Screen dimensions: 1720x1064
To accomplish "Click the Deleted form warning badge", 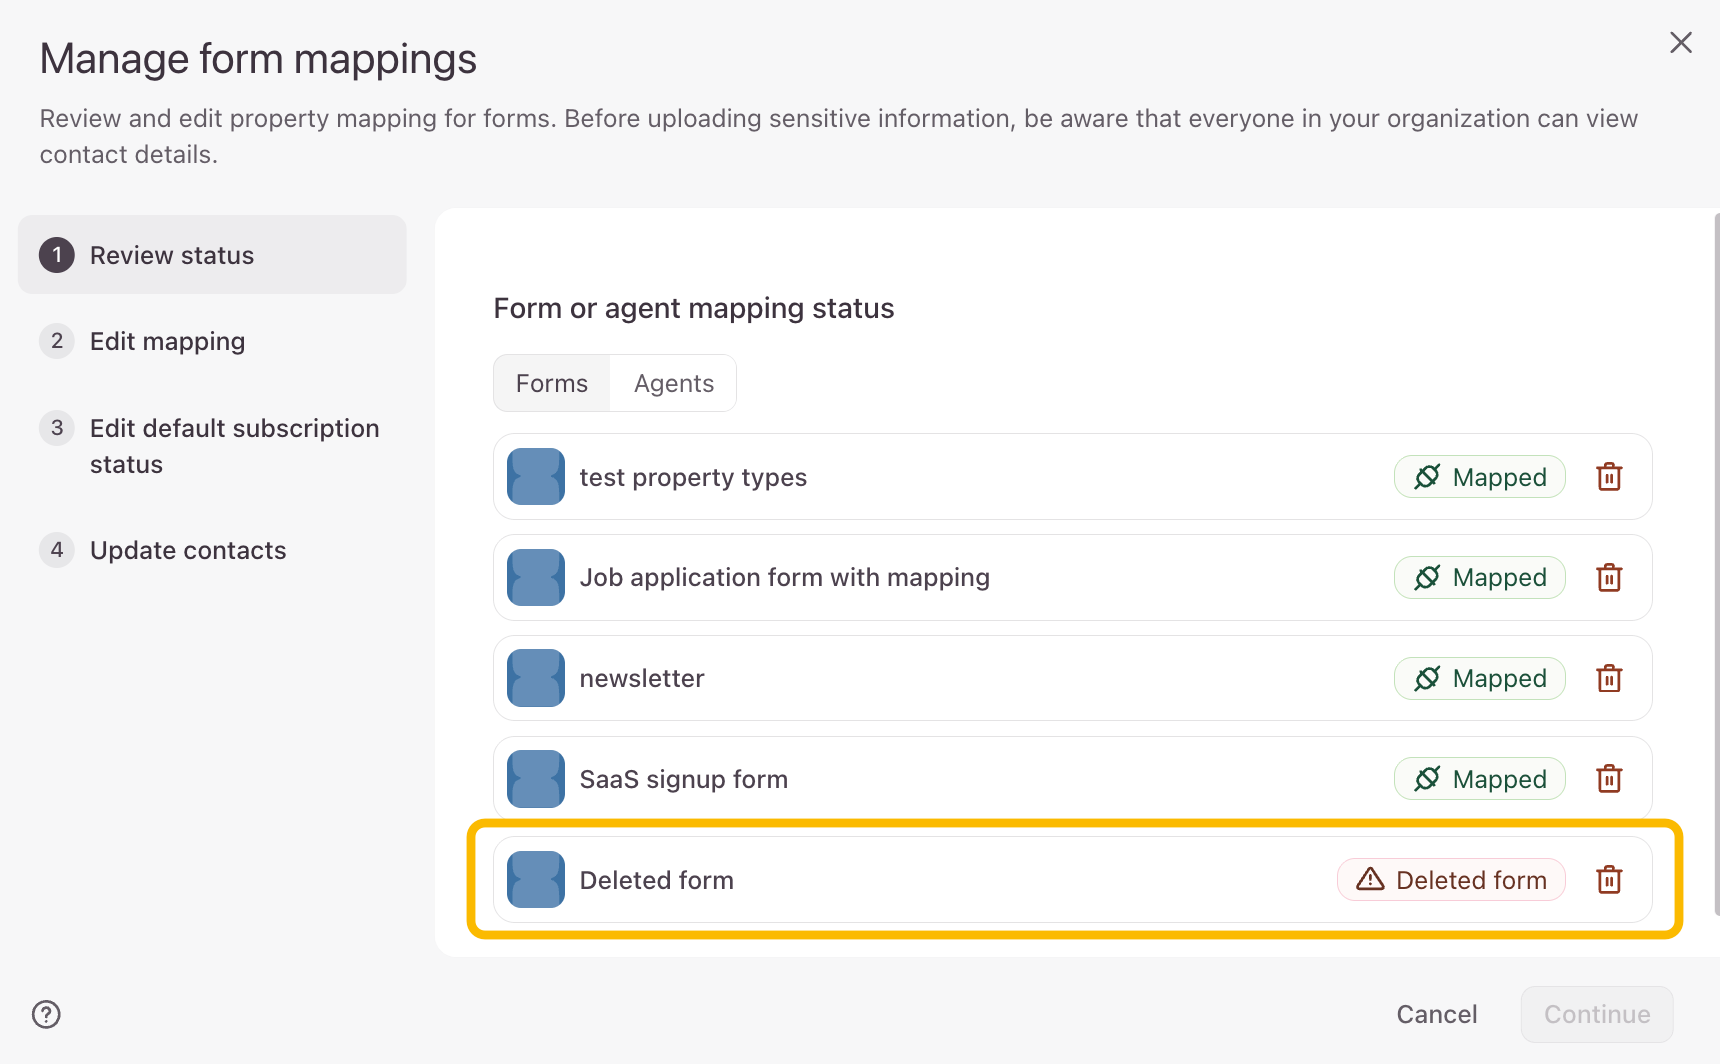I will pyautogui.click(x=1451, y=880).
